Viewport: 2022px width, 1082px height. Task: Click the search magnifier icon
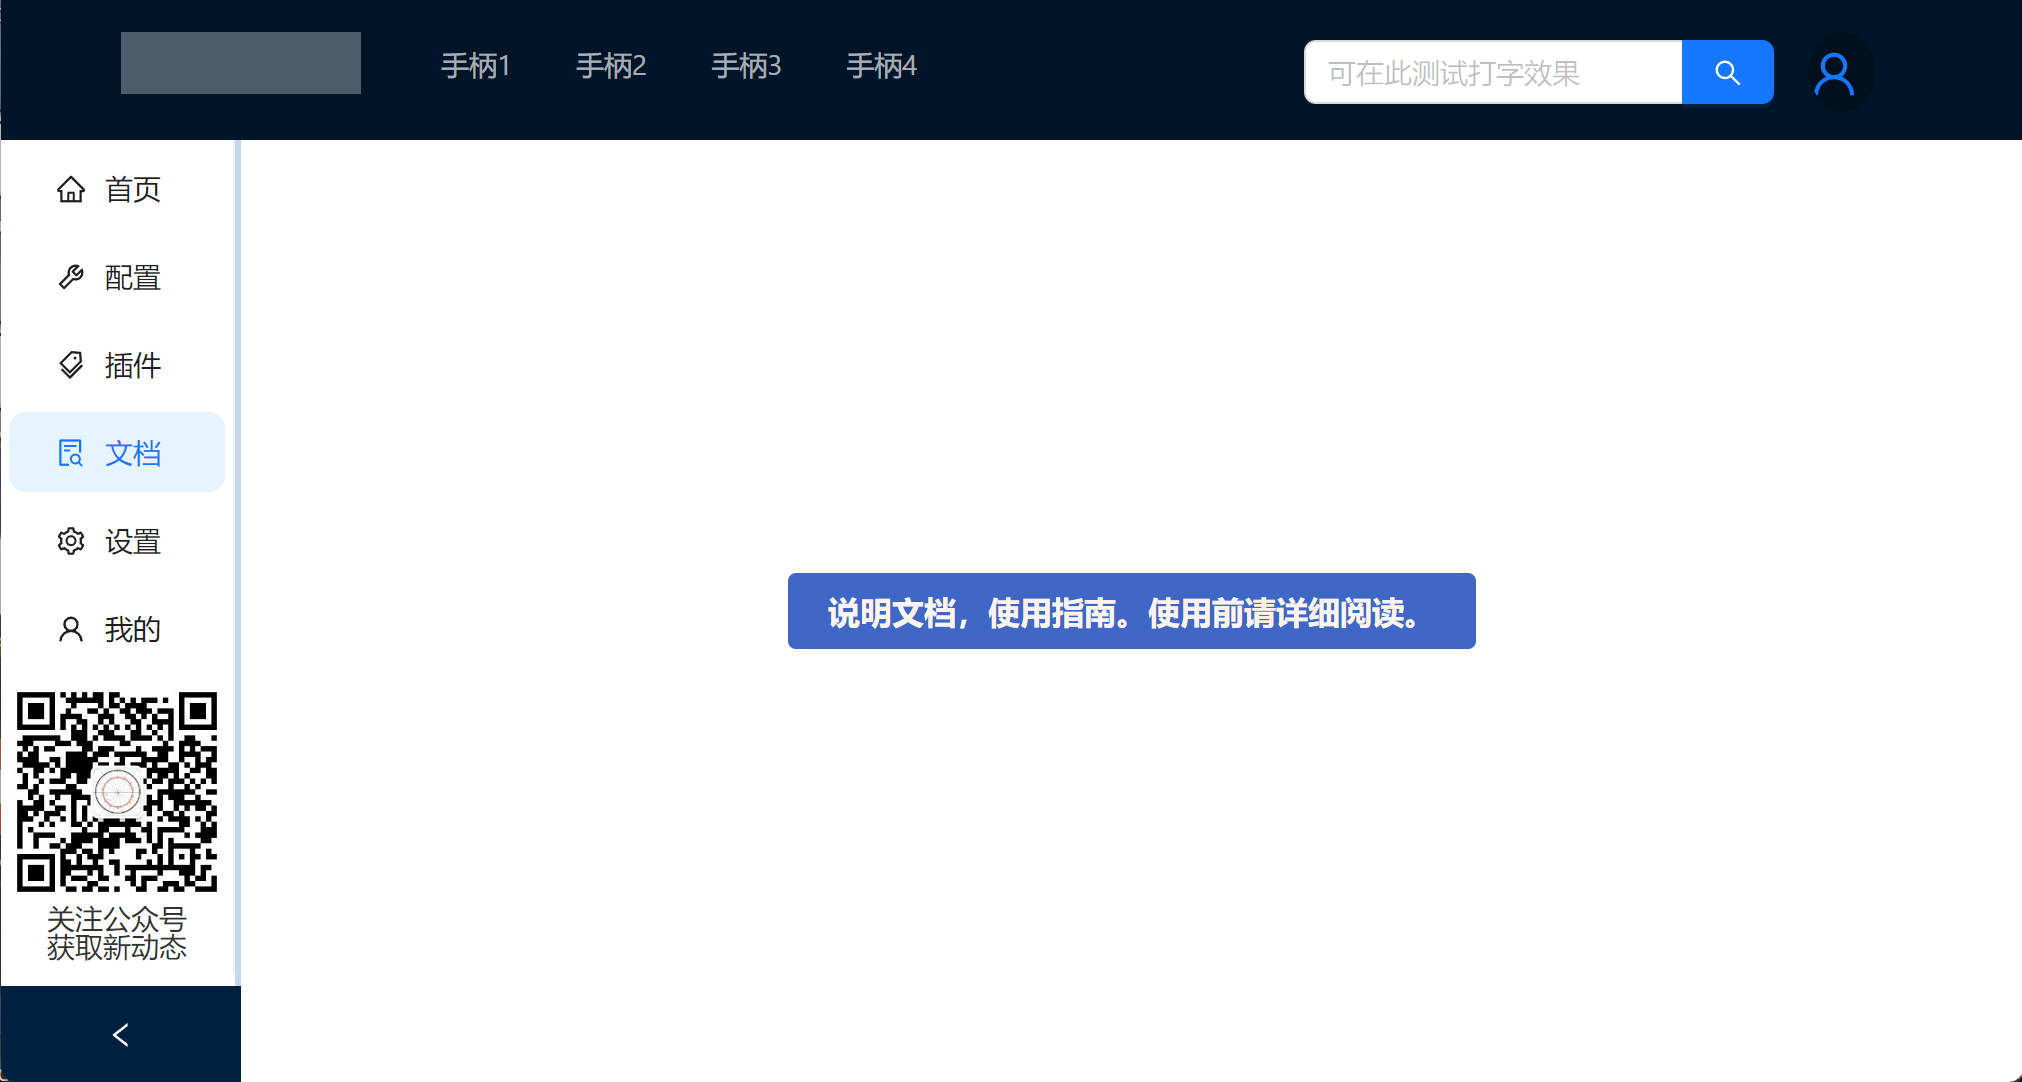[x=1728, y=72]
